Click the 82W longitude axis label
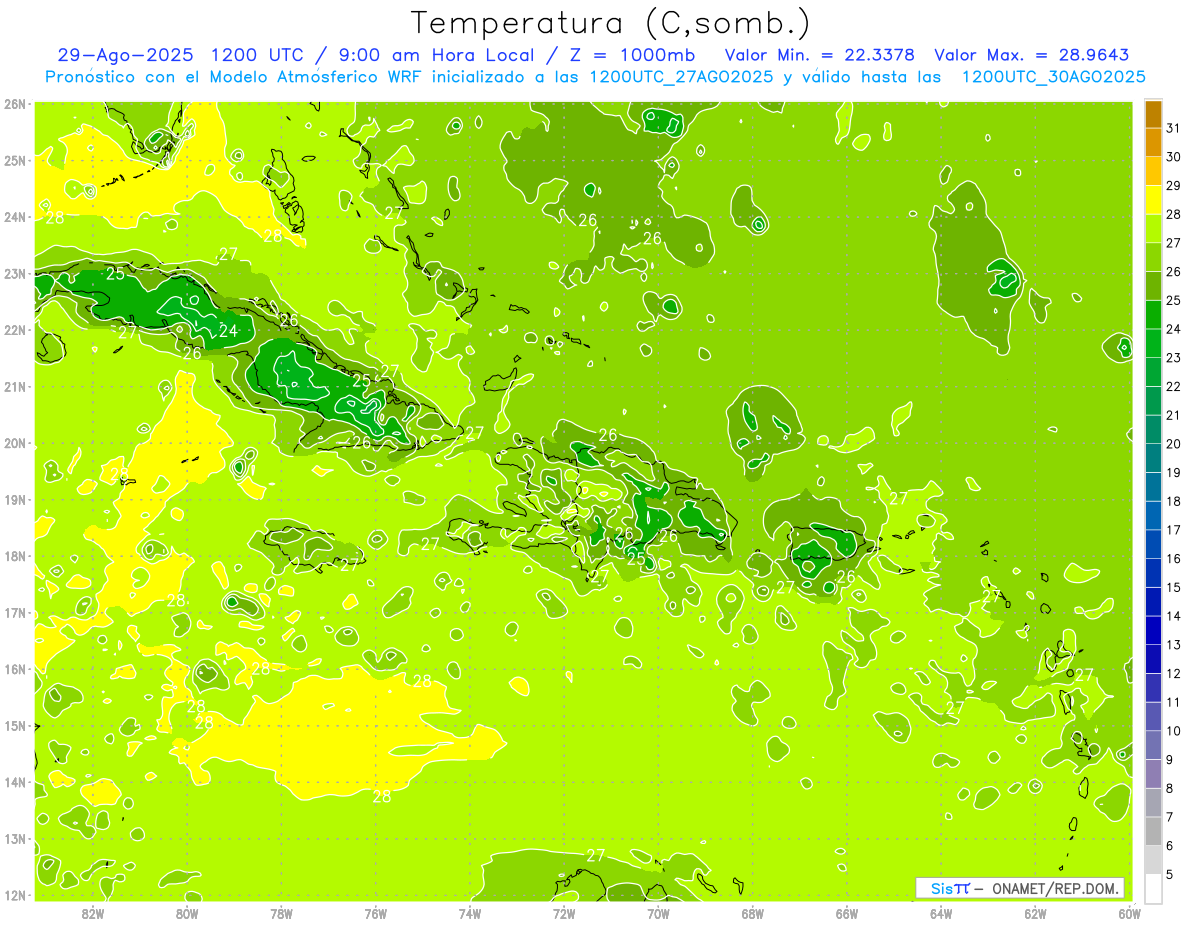 coord(93,913)
